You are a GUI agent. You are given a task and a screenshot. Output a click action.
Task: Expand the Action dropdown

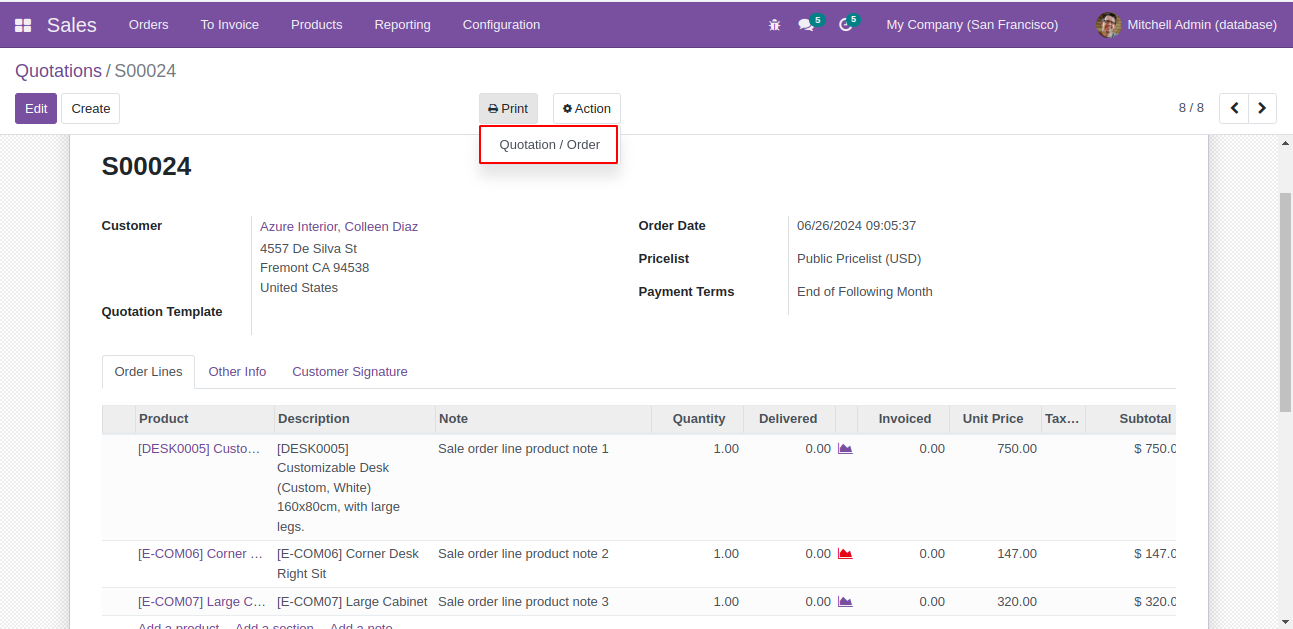pyautogui.click(x=586, y=108)
